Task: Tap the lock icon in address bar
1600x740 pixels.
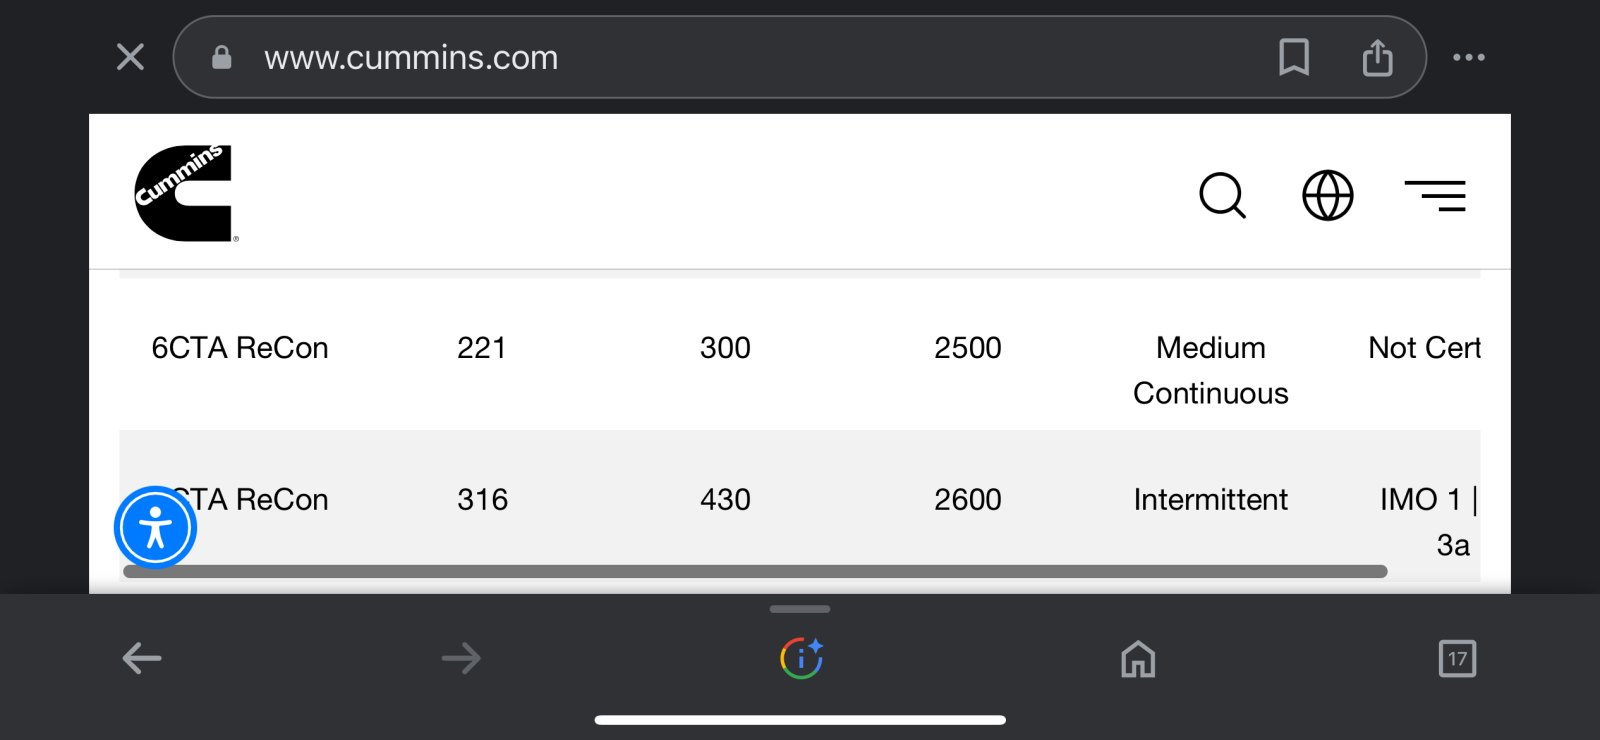Action: point(222,57)
